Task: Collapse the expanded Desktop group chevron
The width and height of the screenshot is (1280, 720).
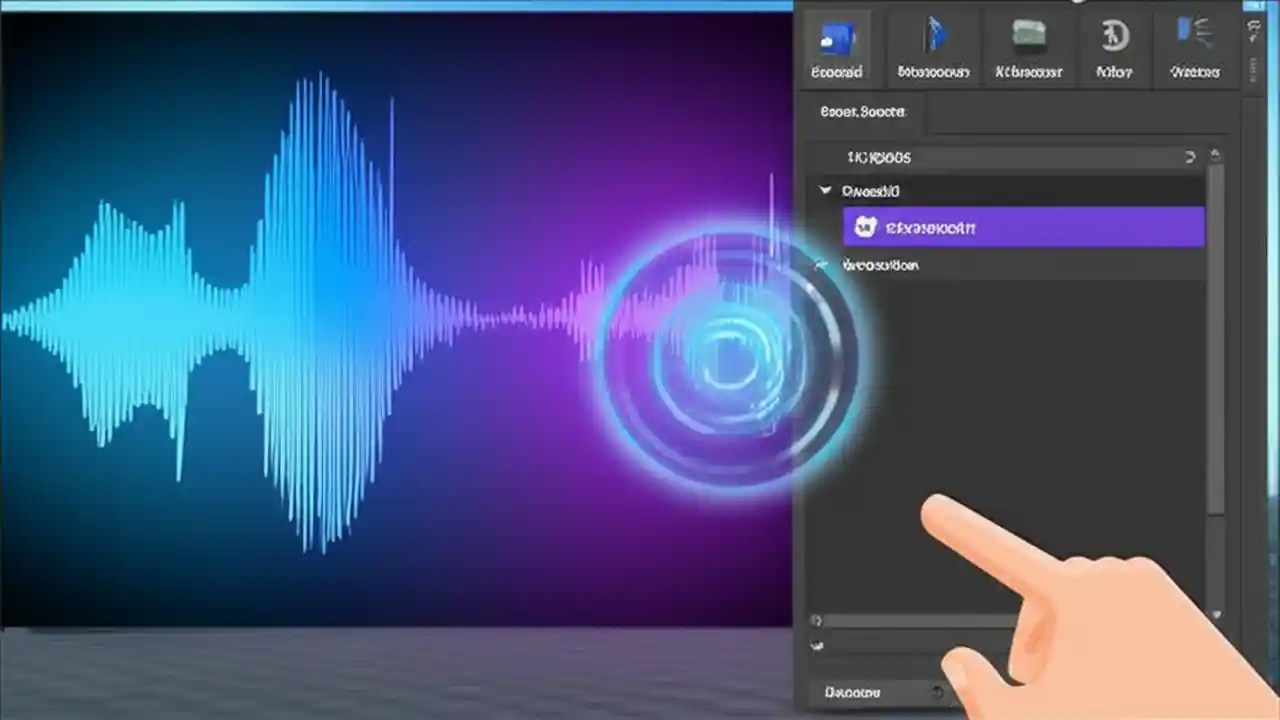Action: coord(826,191)
